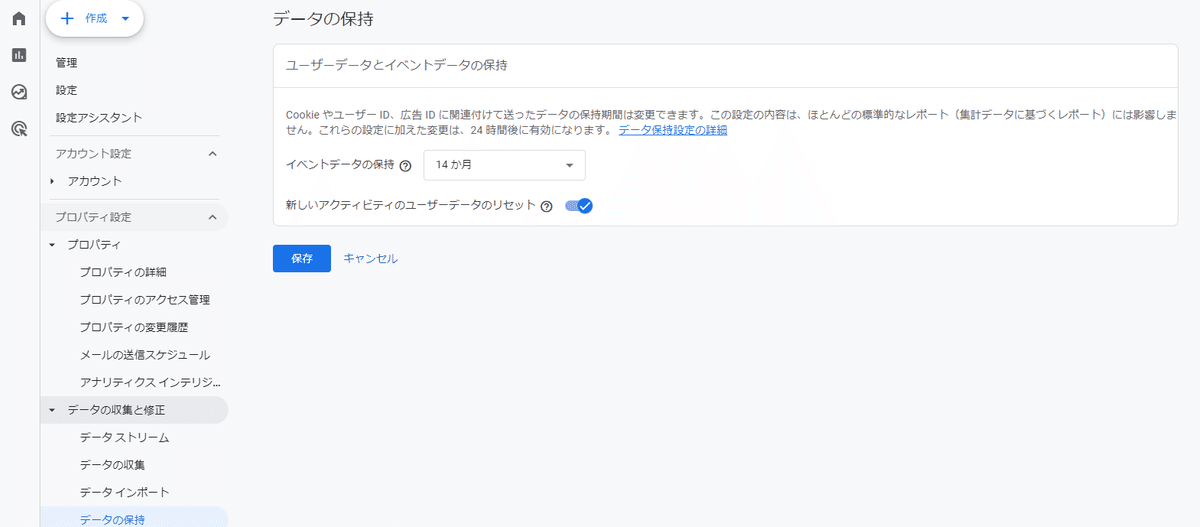Viewport: 1200px width, 527px height.
Task: Open the 14 か月 retention dropdown
Action: [x=504, y=165]
